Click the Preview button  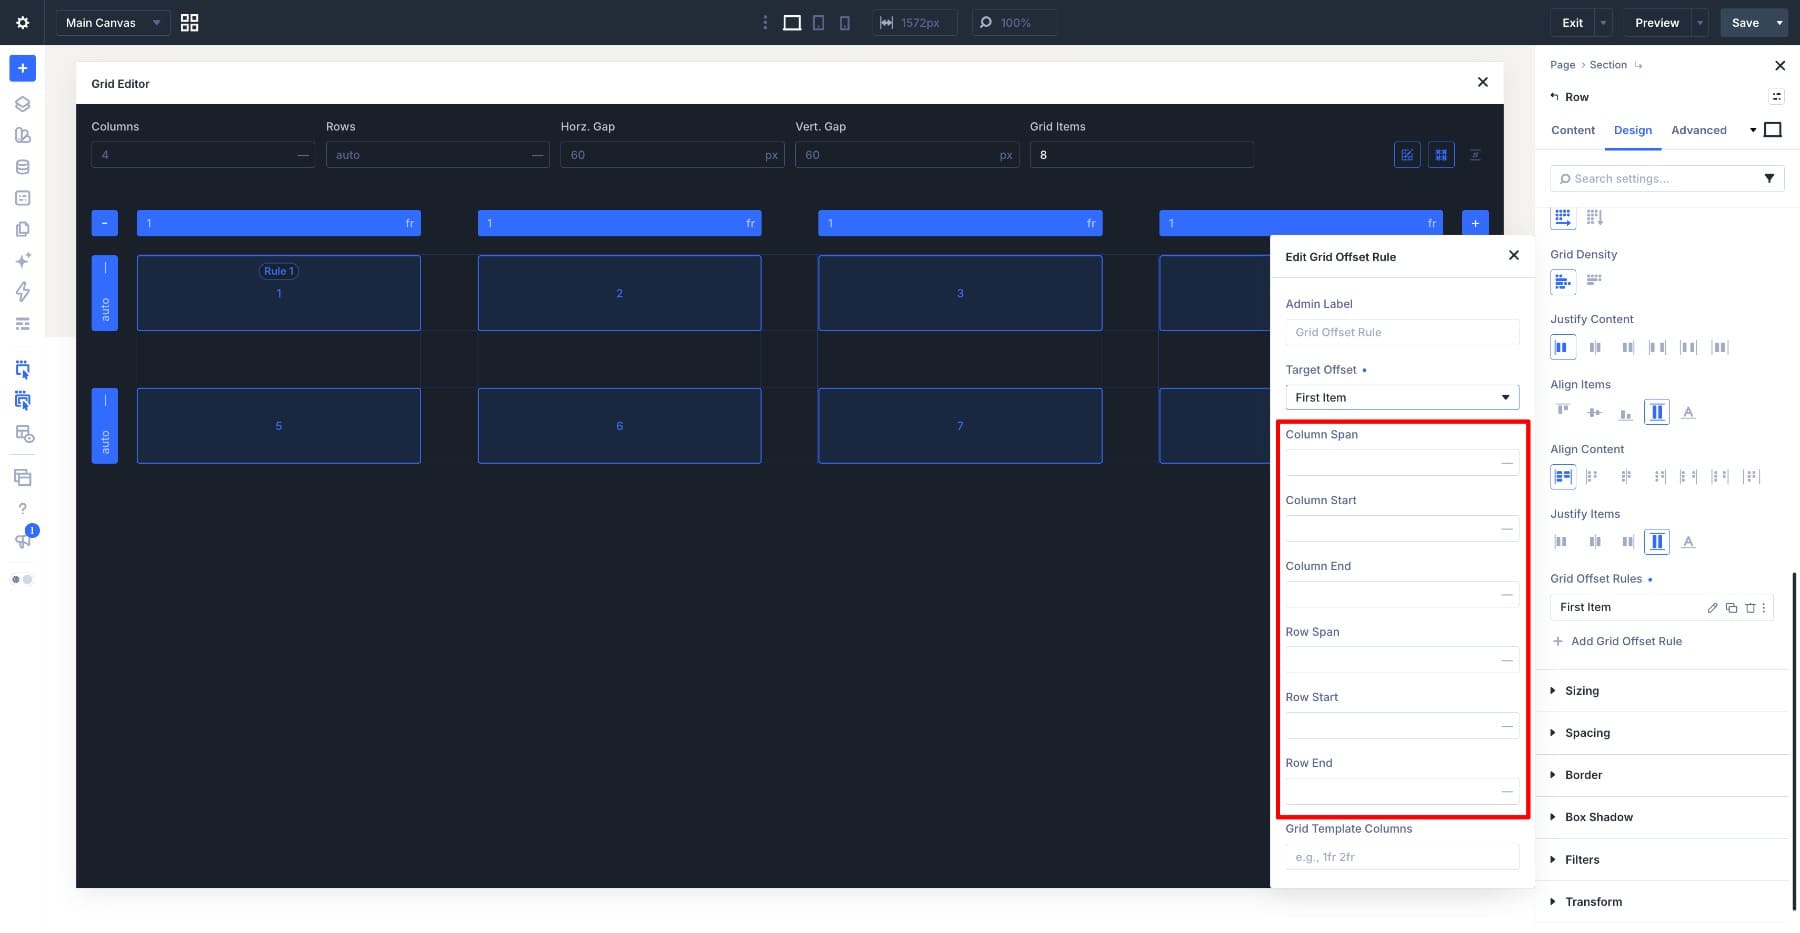[1657, 22]
